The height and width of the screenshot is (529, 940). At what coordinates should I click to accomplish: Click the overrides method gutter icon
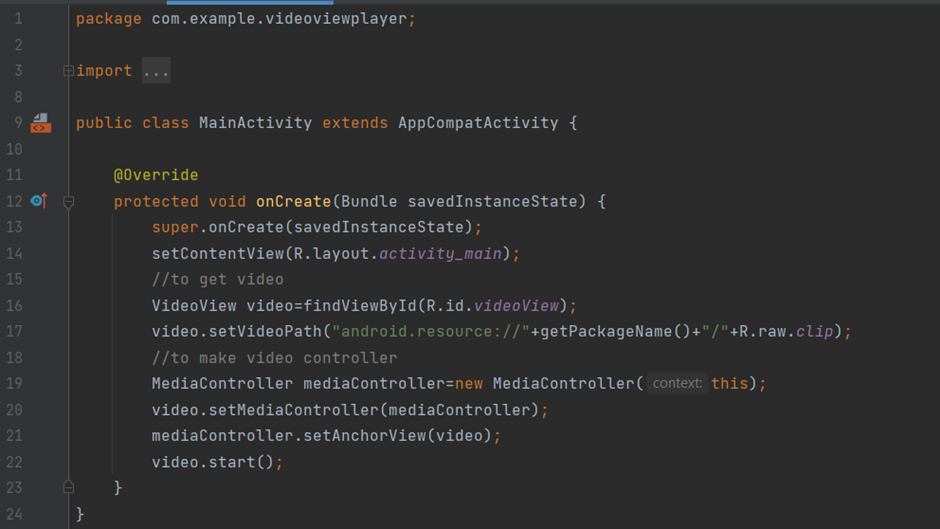pyautogui.click(x=38, y=201)
